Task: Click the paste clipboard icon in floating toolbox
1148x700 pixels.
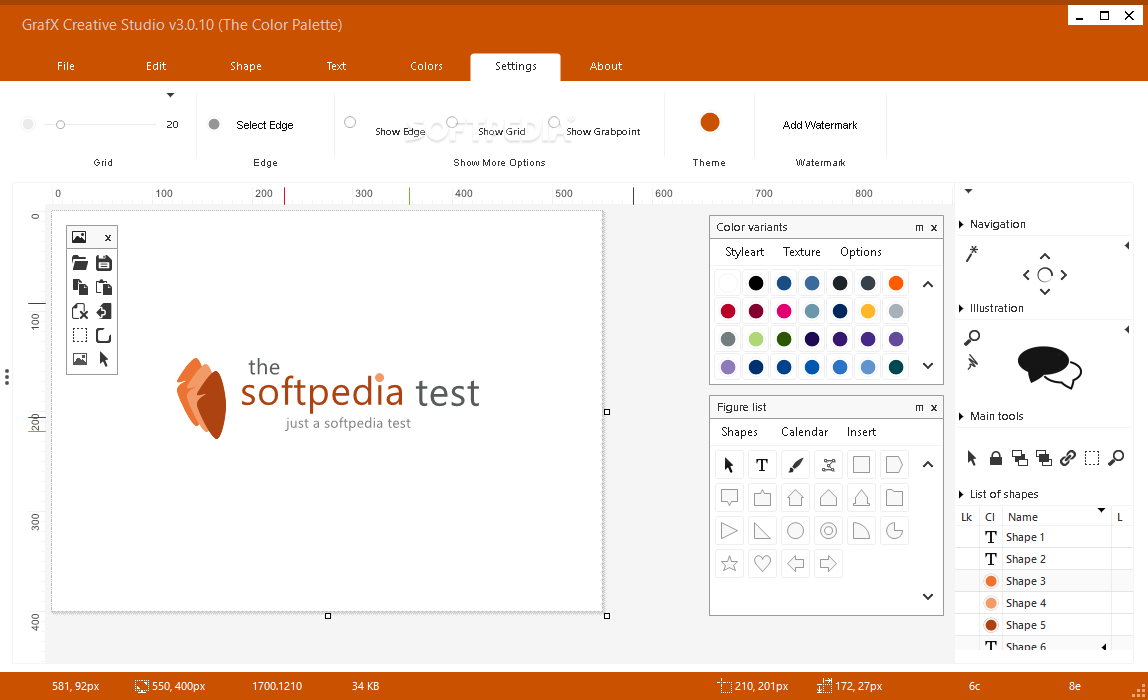Action: click(x=104, y=287)
